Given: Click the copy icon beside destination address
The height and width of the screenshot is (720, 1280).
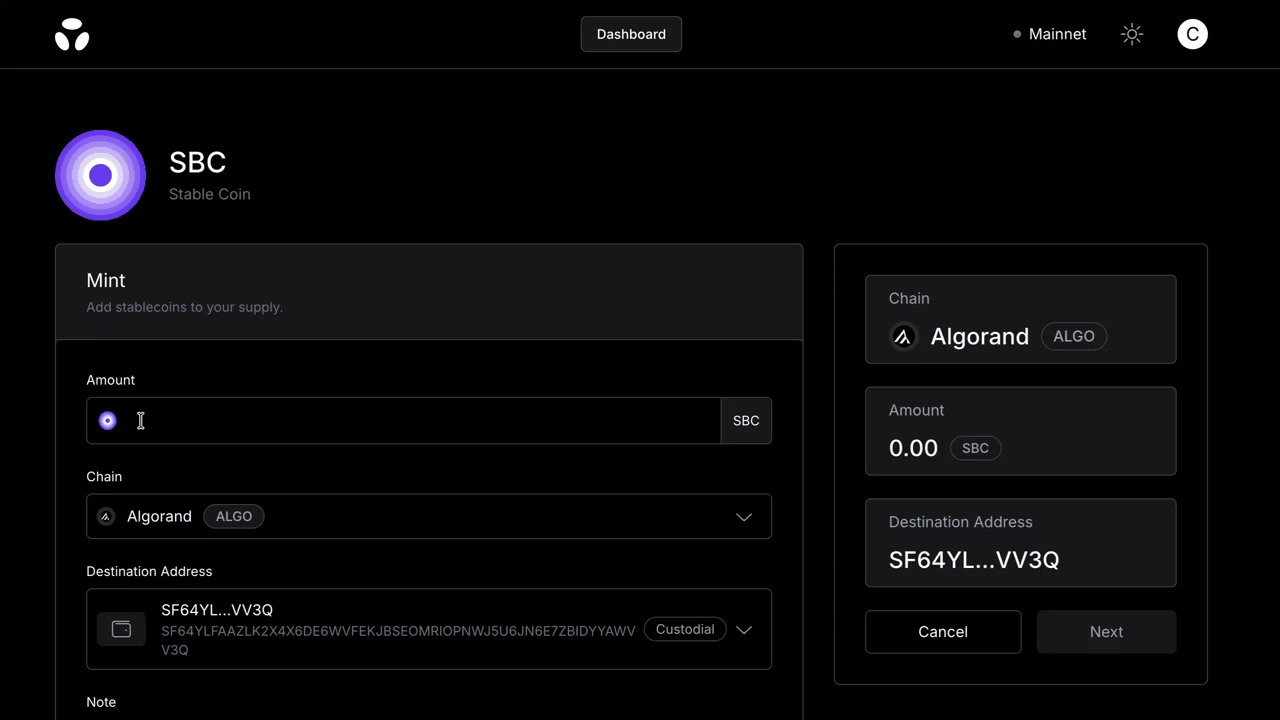Looking at the screenshot, I should (120, 629).
